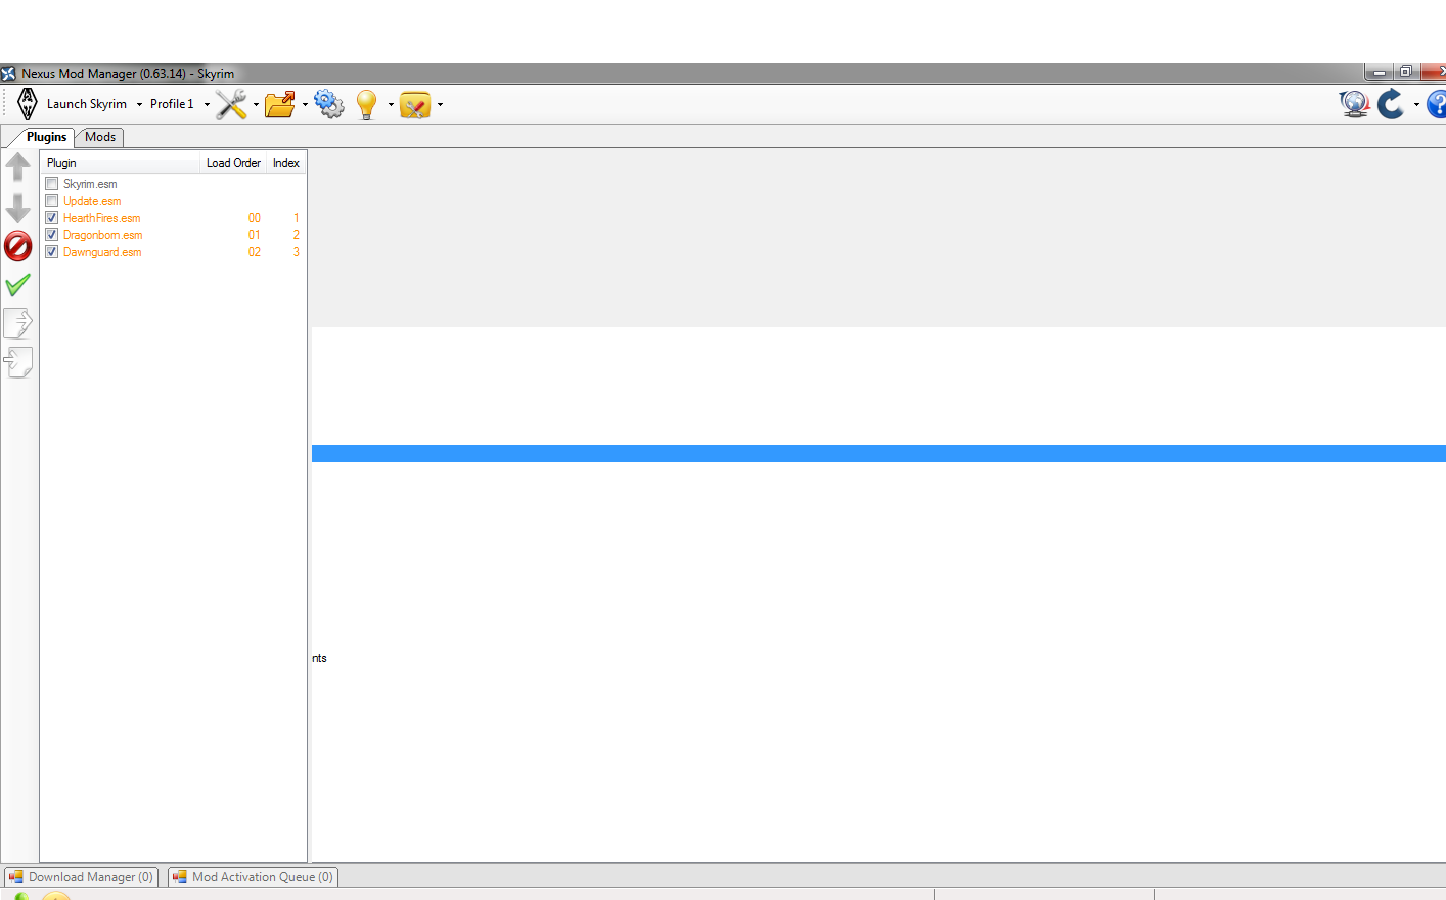Click index value 2 for Dragonborn.esm
This screenshot has height=900, width=1446.
tap(296, 235)
